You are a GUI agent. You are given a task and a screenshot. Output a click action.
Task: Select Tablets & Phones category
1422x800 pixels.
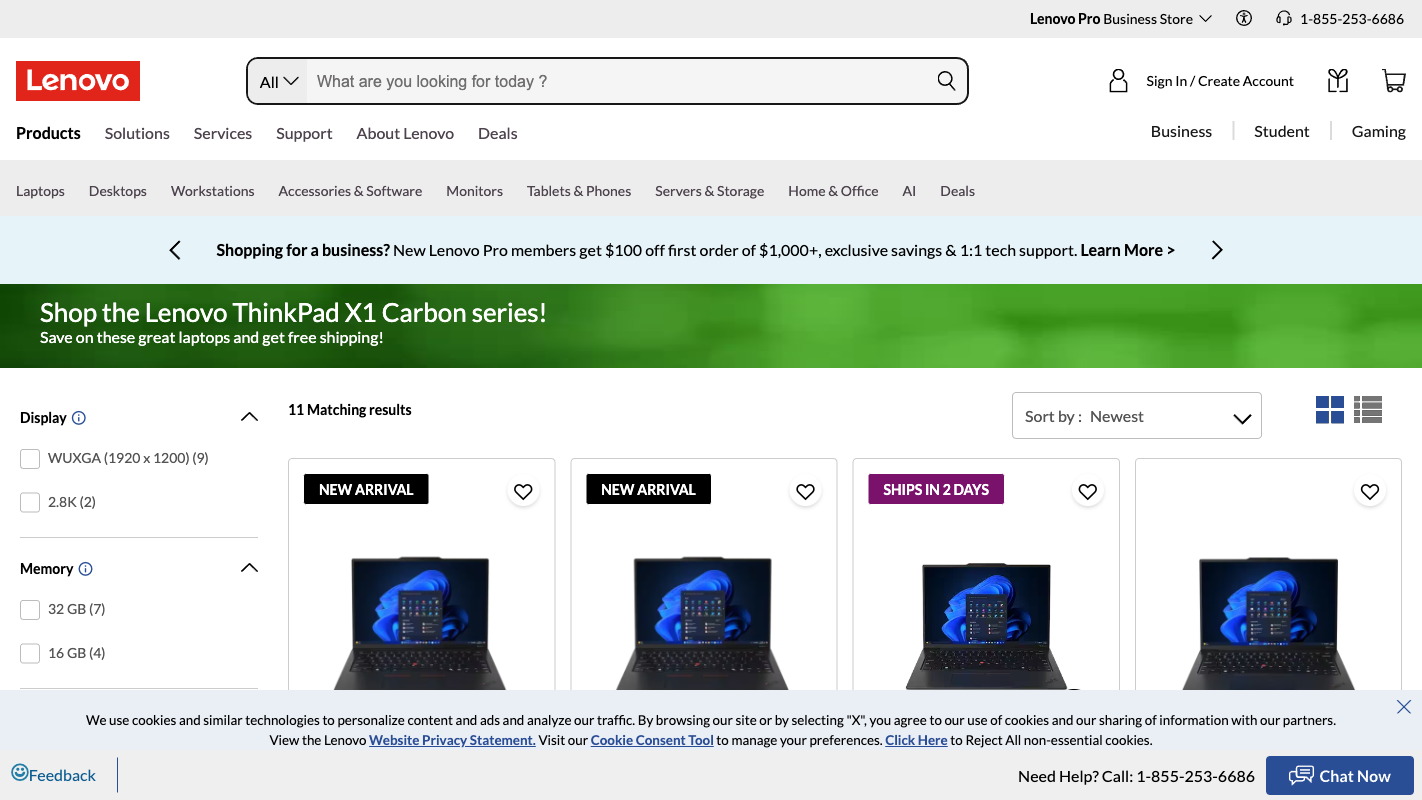pos(579,191)
